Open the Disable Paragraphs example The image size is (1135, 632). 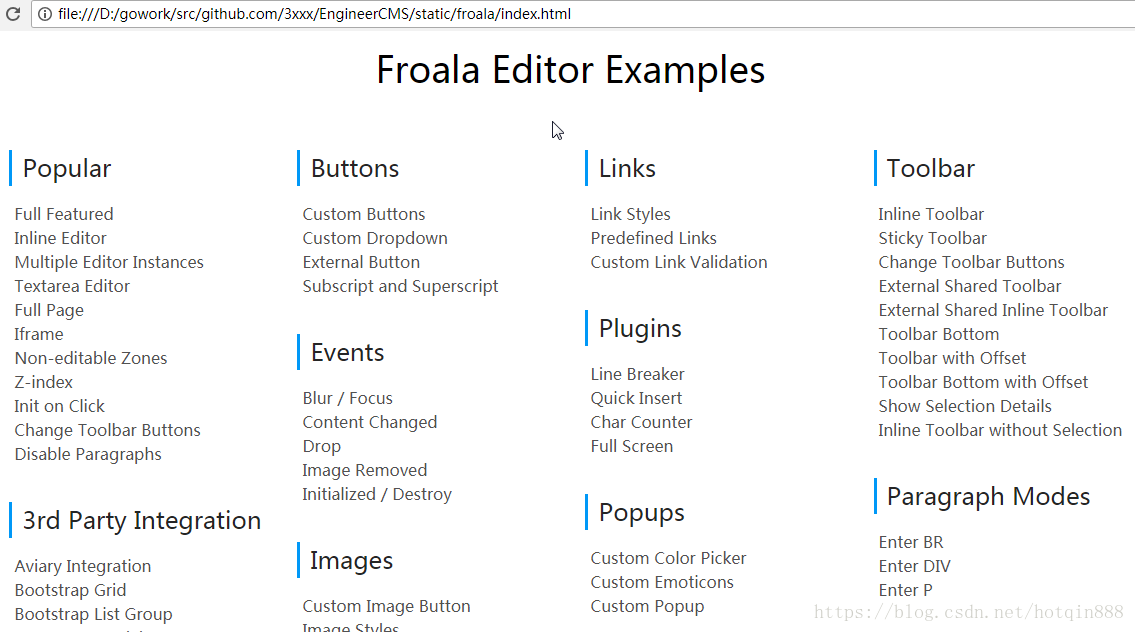[88, 454]
